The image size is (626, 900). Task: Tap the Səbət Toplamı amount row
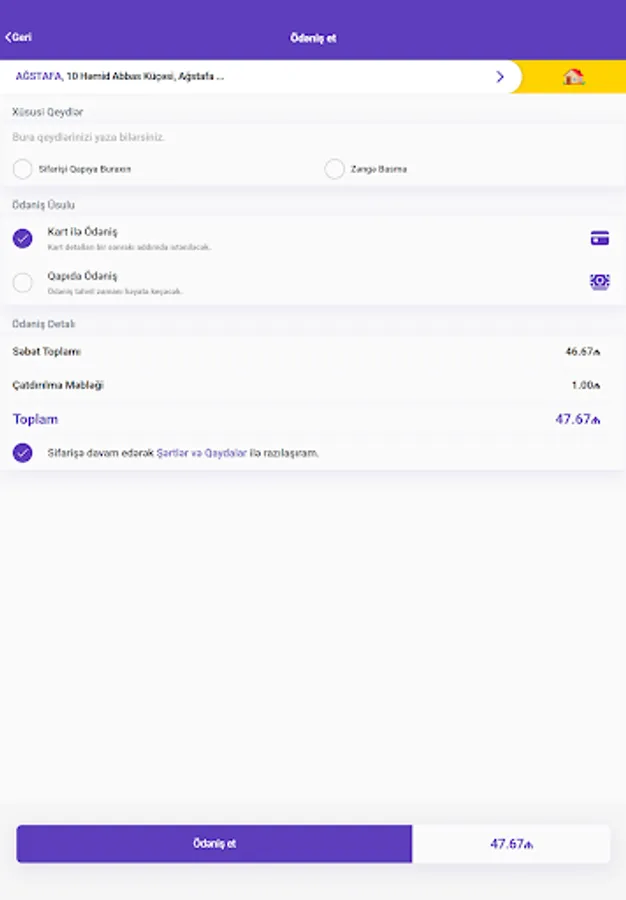click(x=313, y=351)
